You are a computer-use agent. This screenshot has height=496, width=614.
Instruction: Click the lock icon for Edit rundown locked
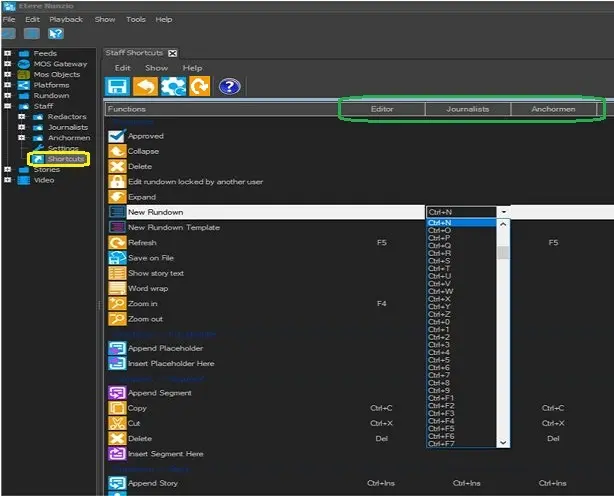[116, 181]
